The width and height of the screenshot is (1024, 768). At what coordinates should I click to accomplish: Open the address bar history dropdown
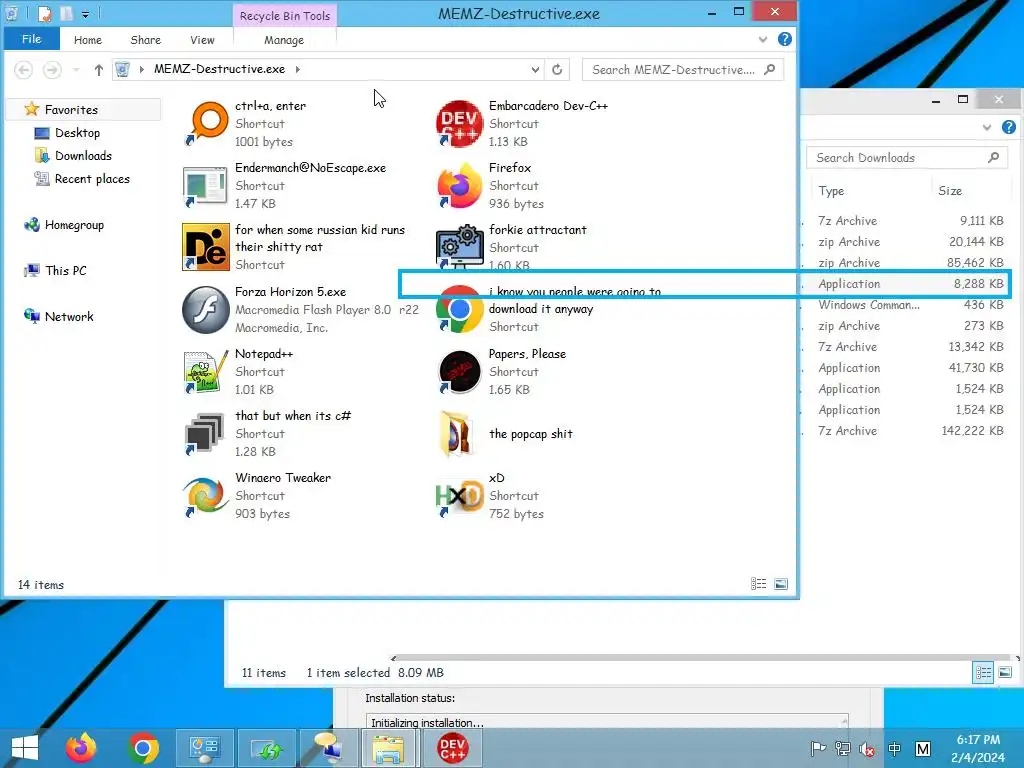coord(535,69)
